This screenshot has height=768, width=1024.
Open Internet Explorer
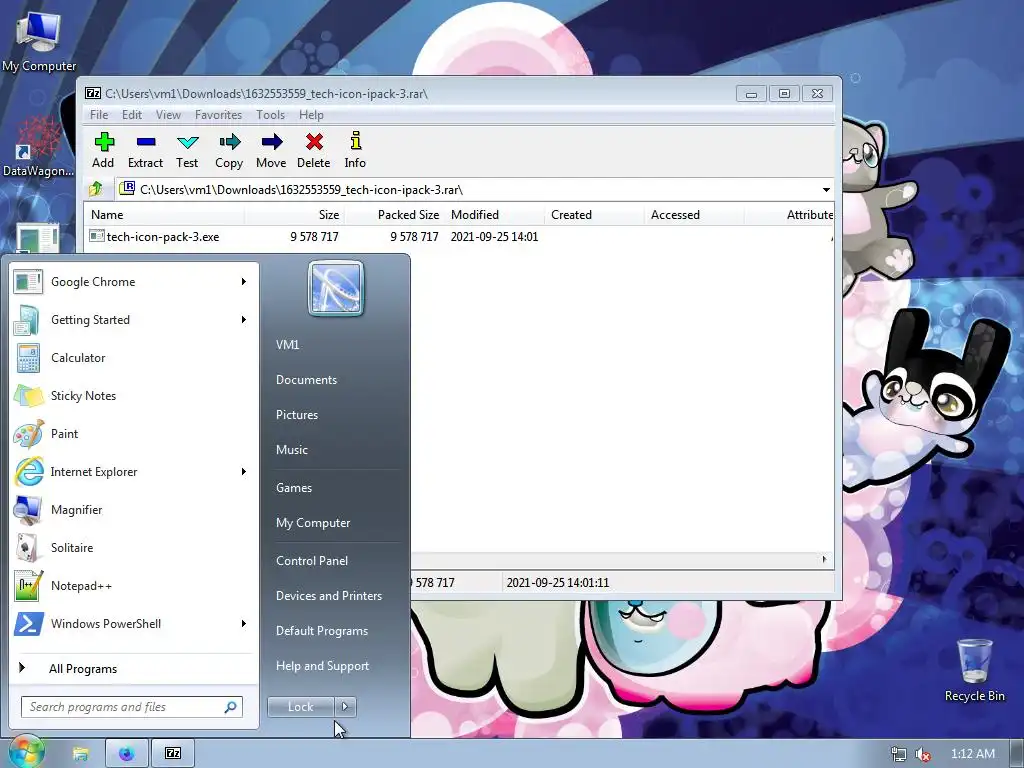135,472
